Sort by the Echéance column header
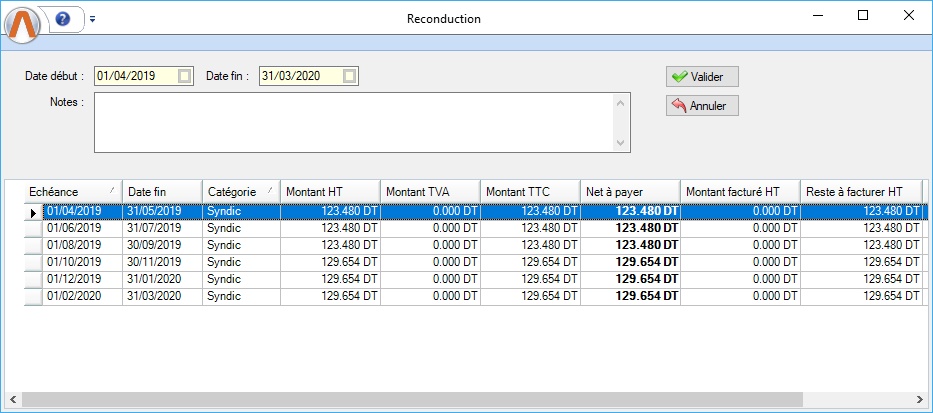 click(x=72, y=191)
